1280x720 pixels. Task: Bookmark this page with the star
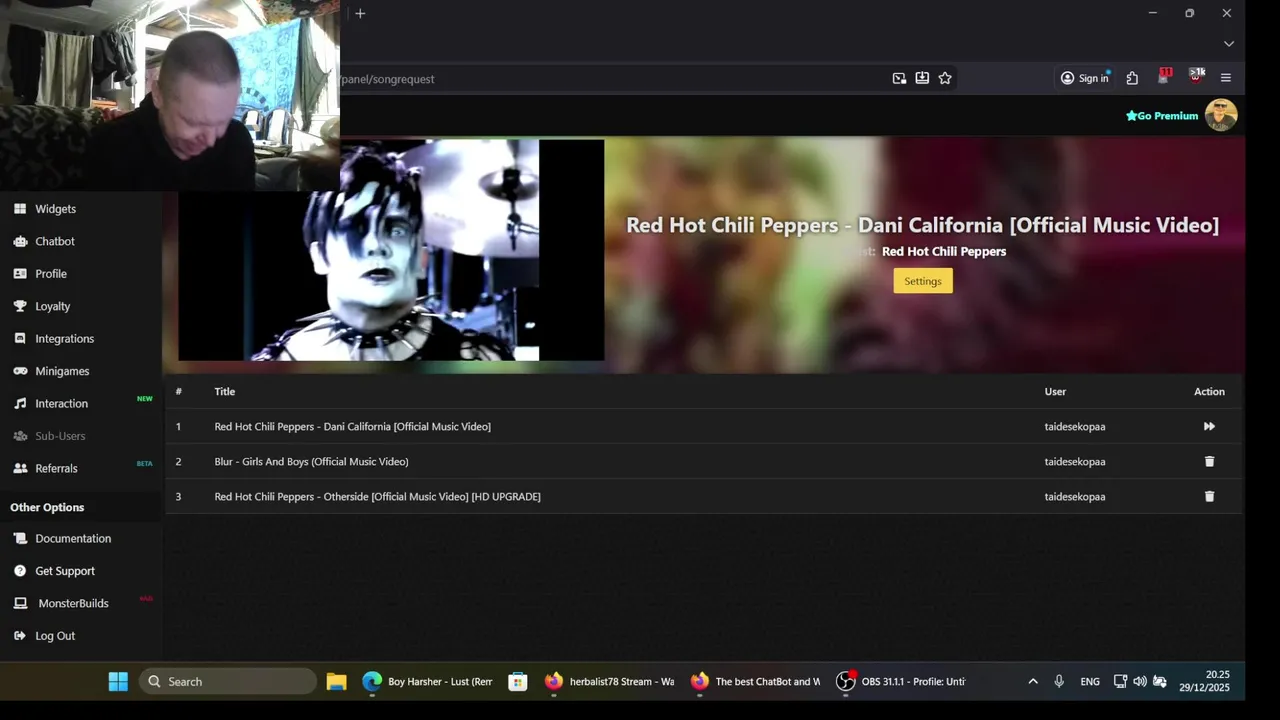click(x=945, y=78)
